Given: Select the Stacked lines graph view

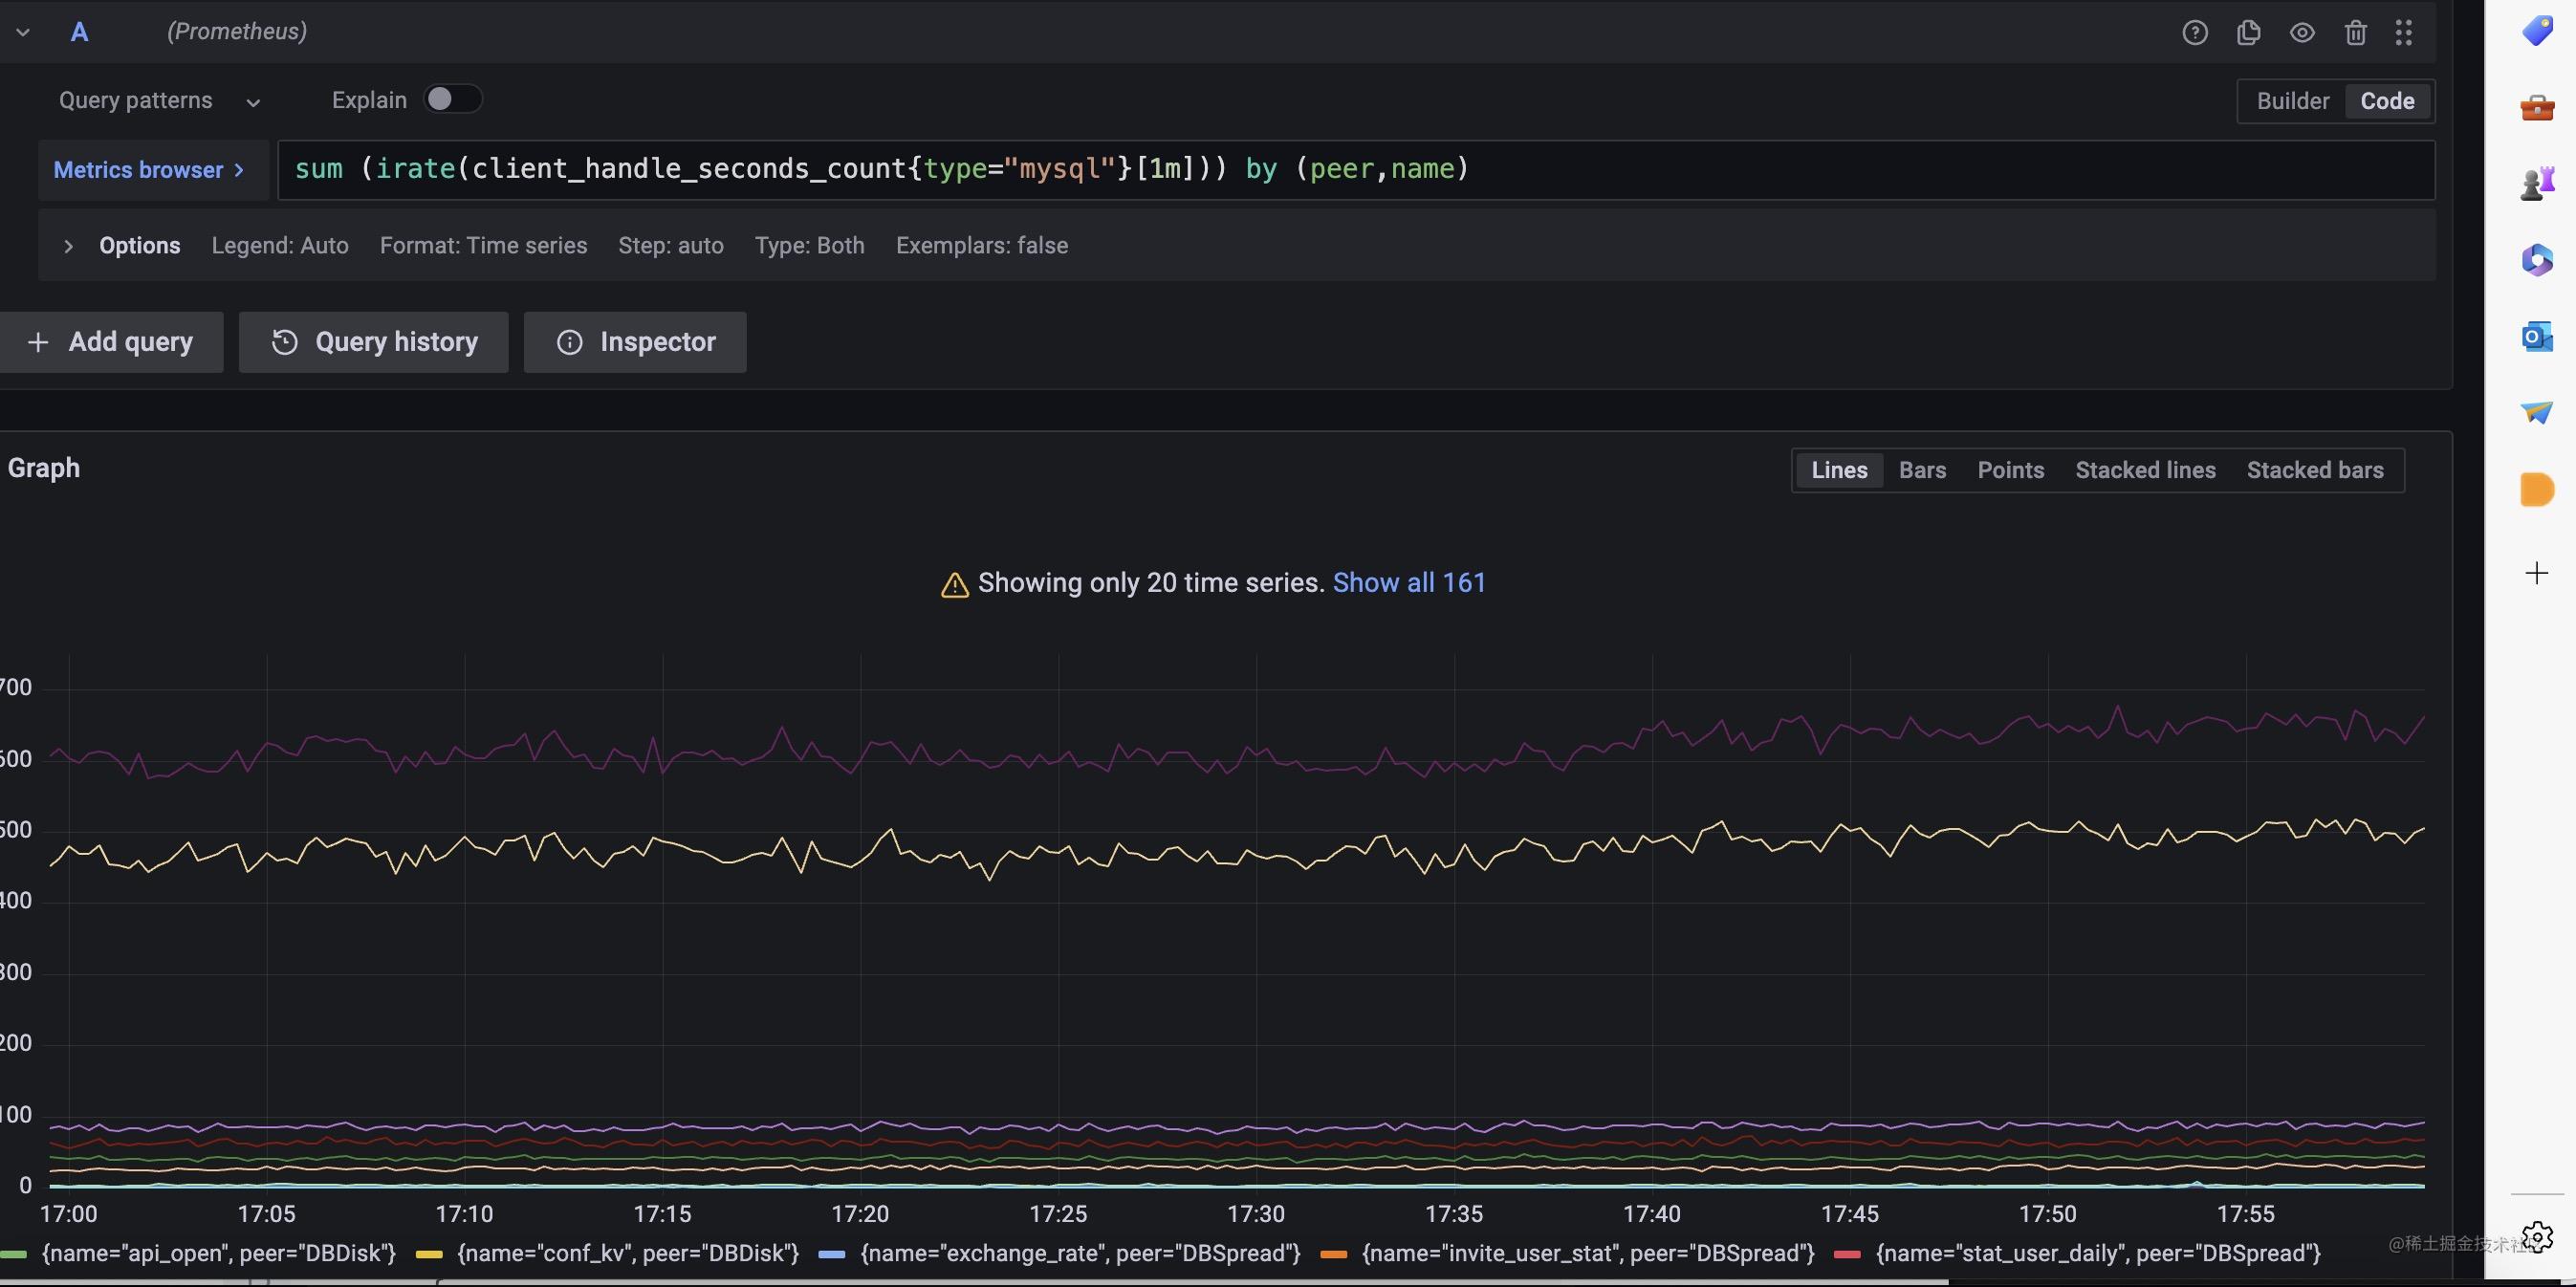Looking at the screenshot, I should [x=2146, y=469].
